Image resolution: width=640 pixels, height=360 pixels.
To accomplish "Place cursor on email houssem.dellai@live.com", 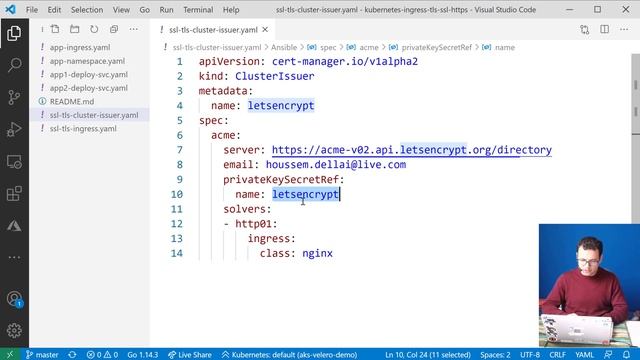I will [336, 164].
